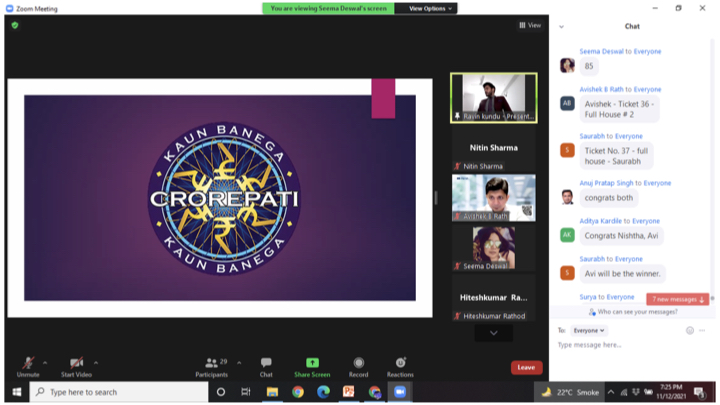The width and height of the screenshot is (720, 405).
Task: Click 'Congrats Nishtha, Avi' message
Action: [621, 236]
